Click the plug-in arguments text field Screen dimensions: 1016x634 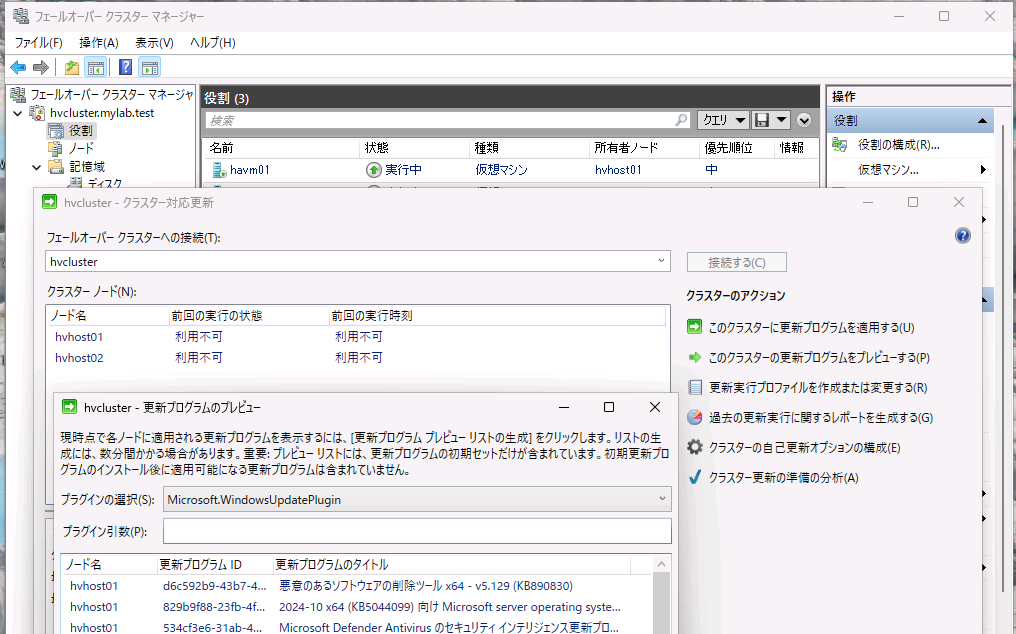click(417, 531)
